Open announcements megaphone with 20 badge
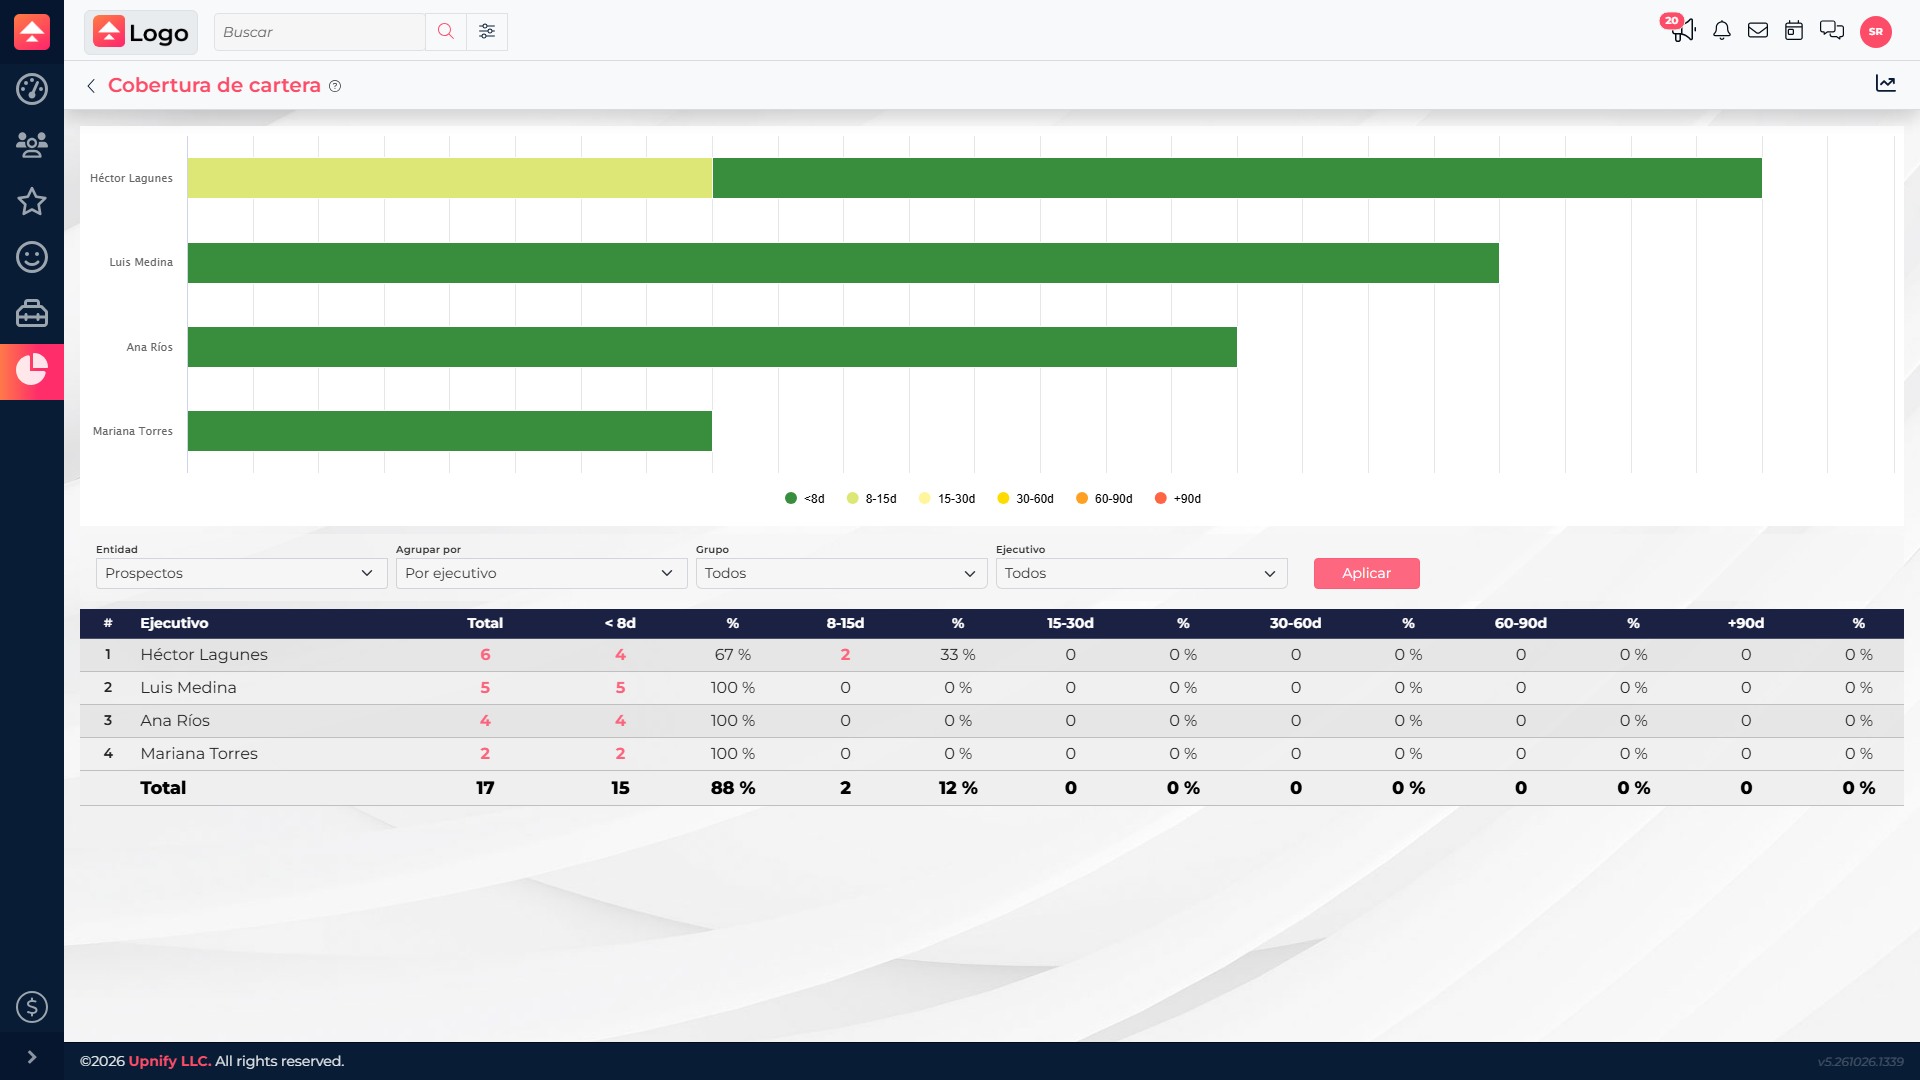The height and width of the screenshot is (1080, 1920). (1682, 29)
